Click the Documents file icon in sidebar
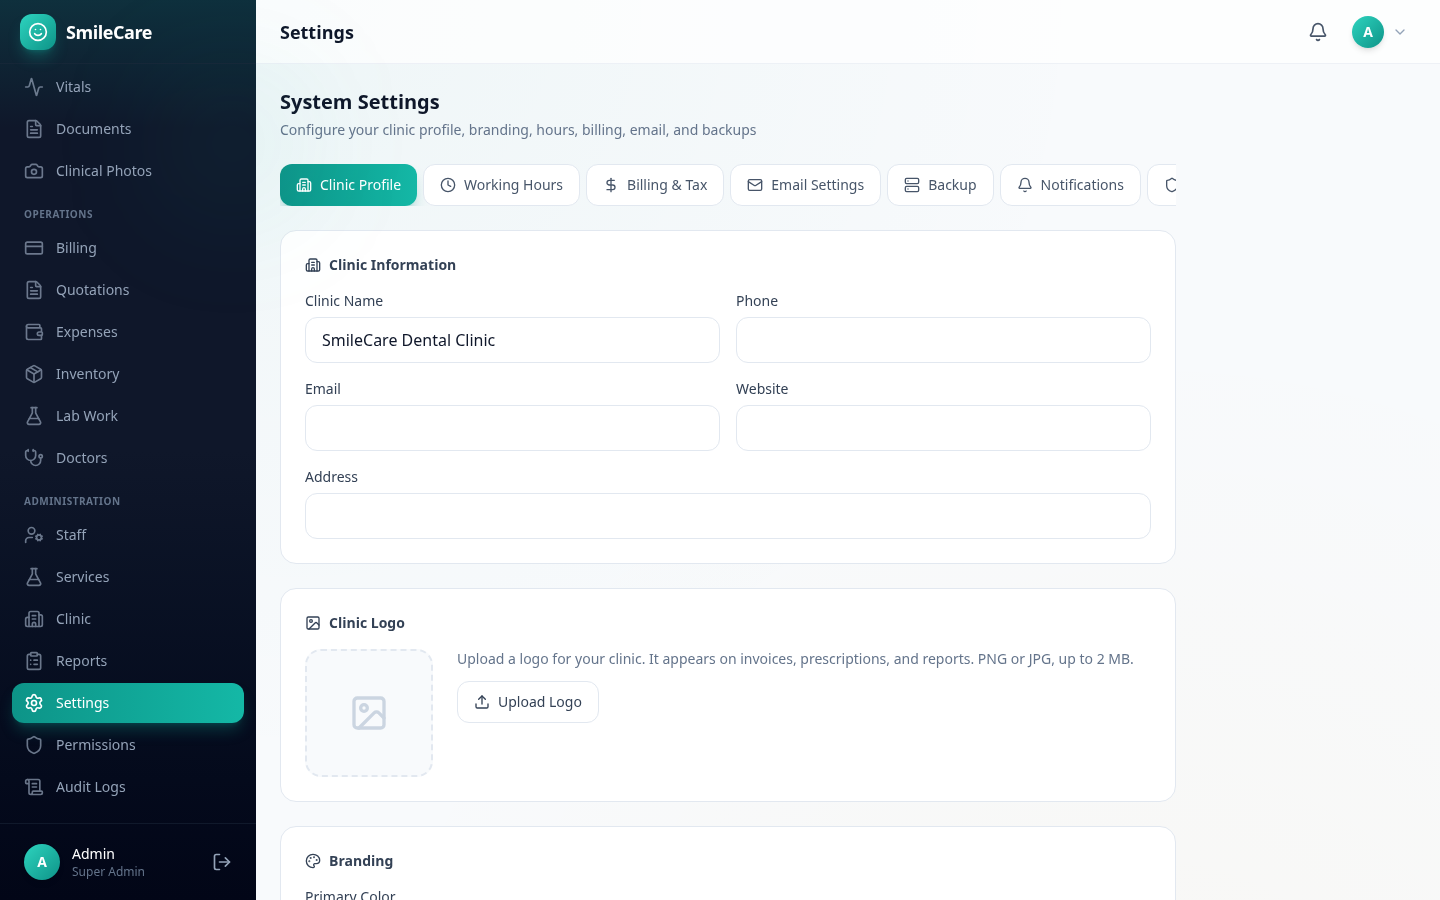The width and height of the screenshot is (1440, 900). click(34, 129)
